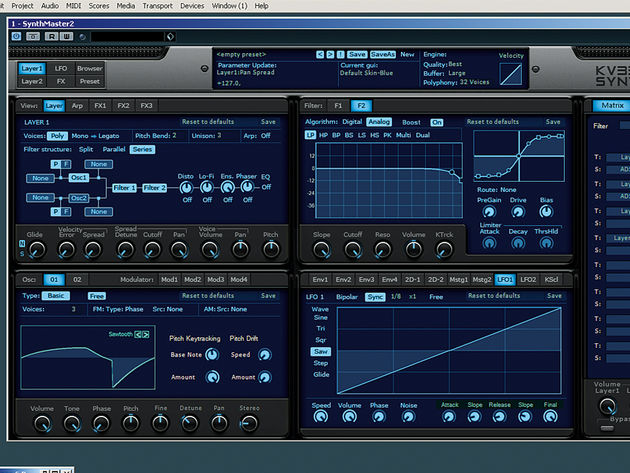Click Reset to defaults in Layer 1 panel
Image resolution: width=630 pixels, height=473 pixels.
coord(208,122)
